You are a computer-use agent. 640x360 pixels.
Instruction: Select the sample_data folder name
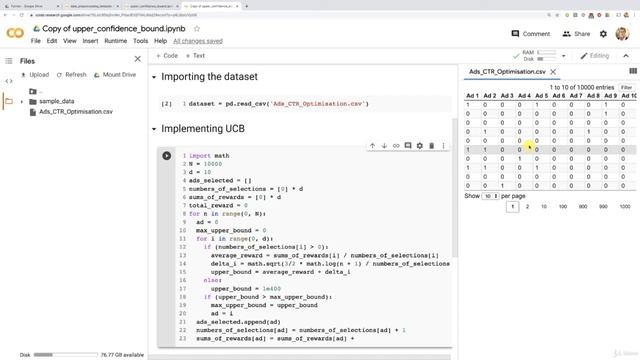pos(57,101)
